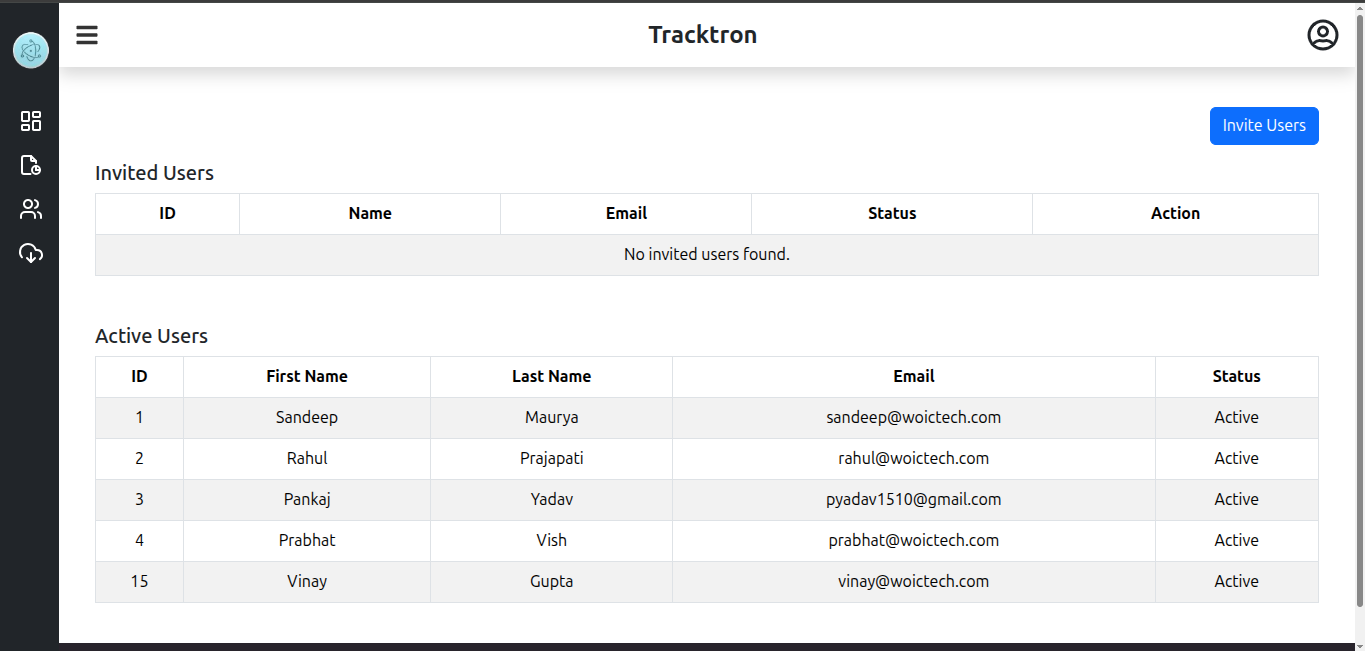This screenshot has width=1365, height=651.
Task: Click the Last Name column header
Action: pos(551,377)
